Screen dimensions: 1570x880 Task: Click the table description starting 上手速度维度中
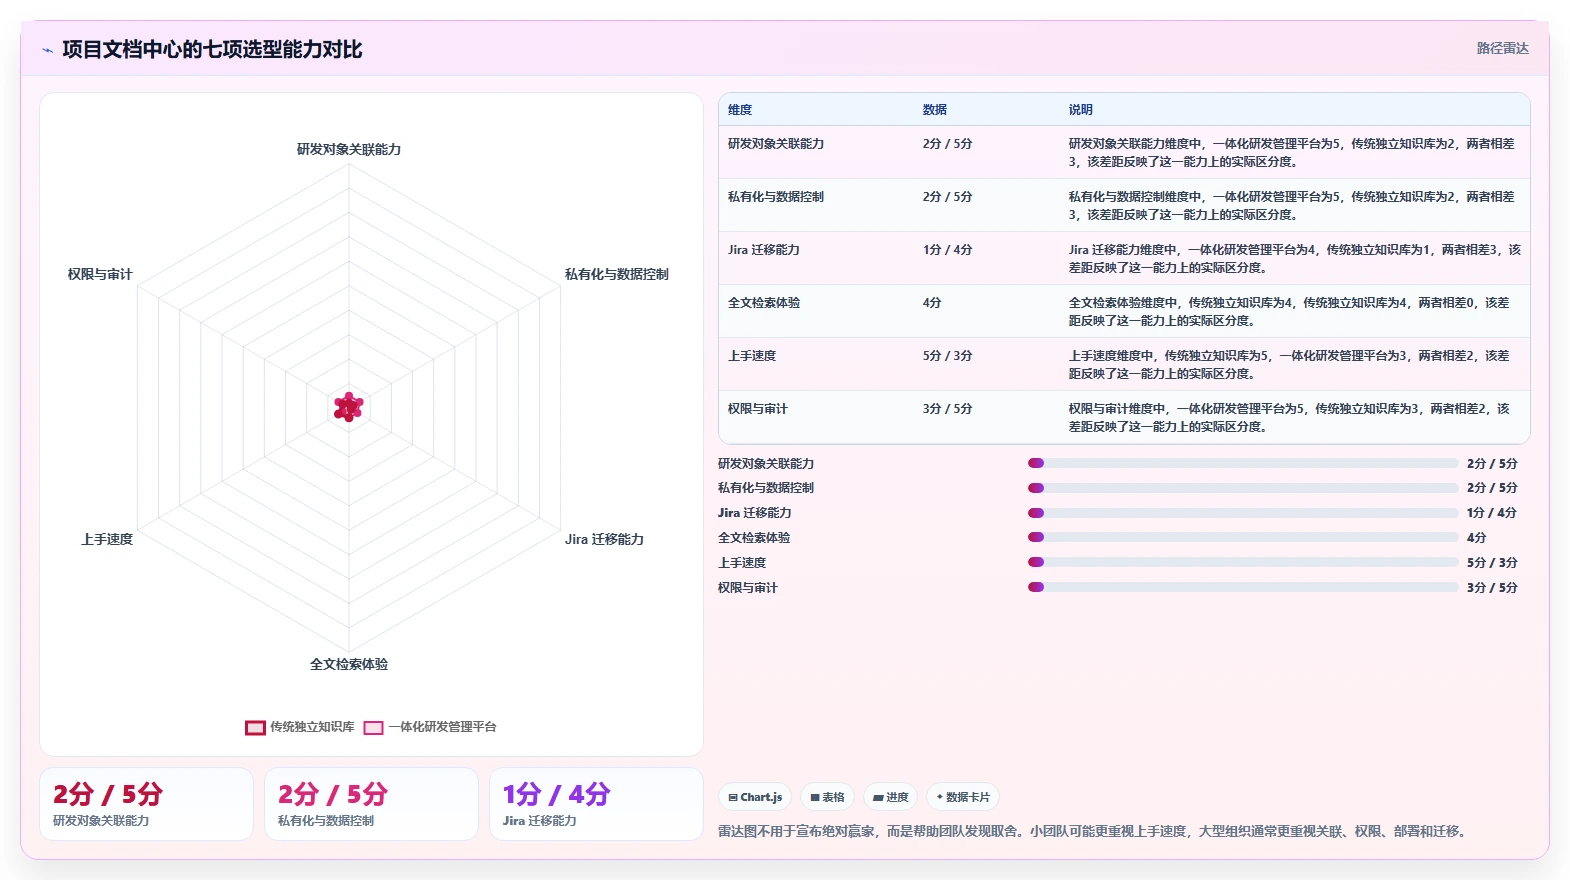1289,365
